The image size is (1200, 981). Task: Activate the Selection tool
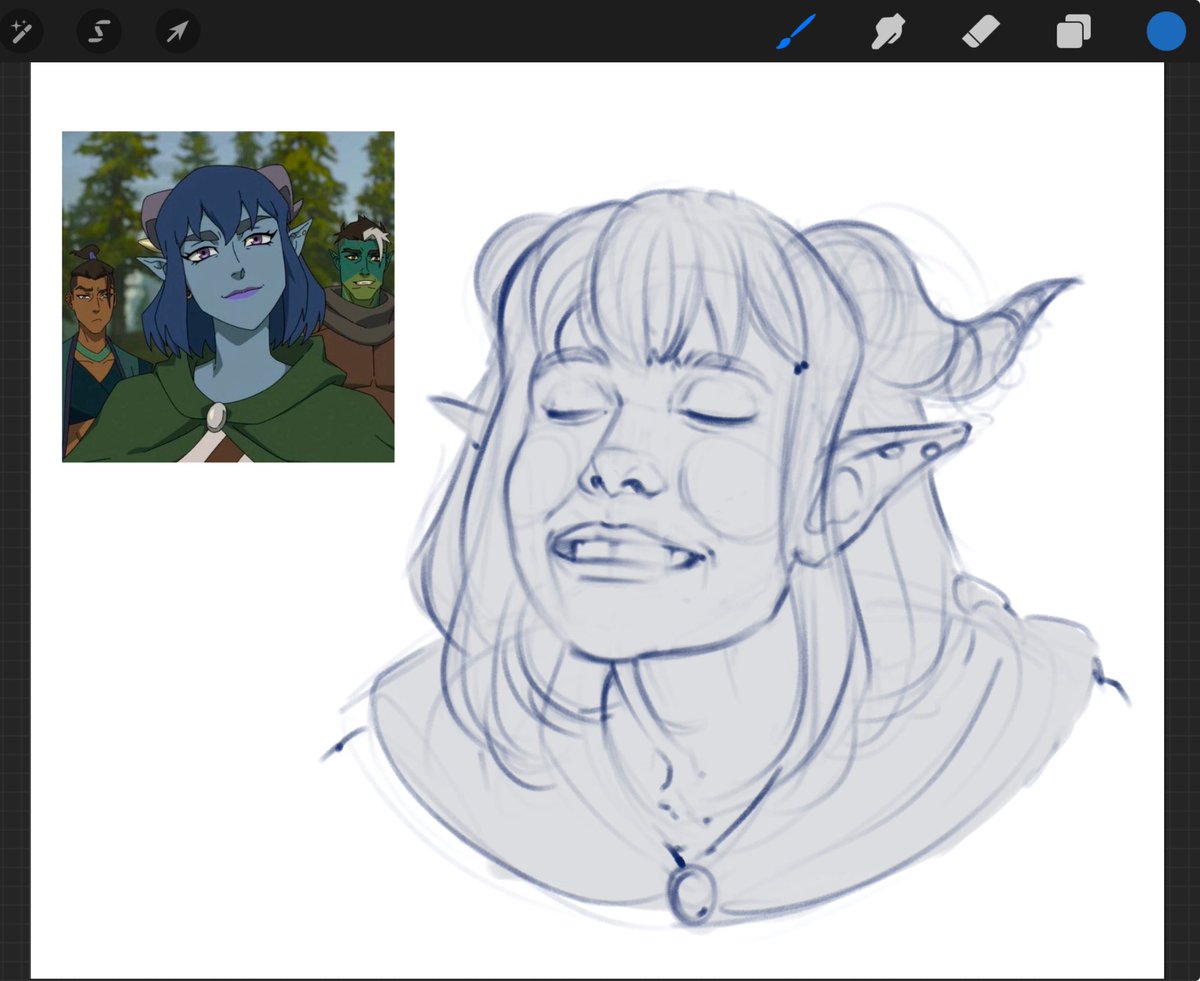coord(99,32)
